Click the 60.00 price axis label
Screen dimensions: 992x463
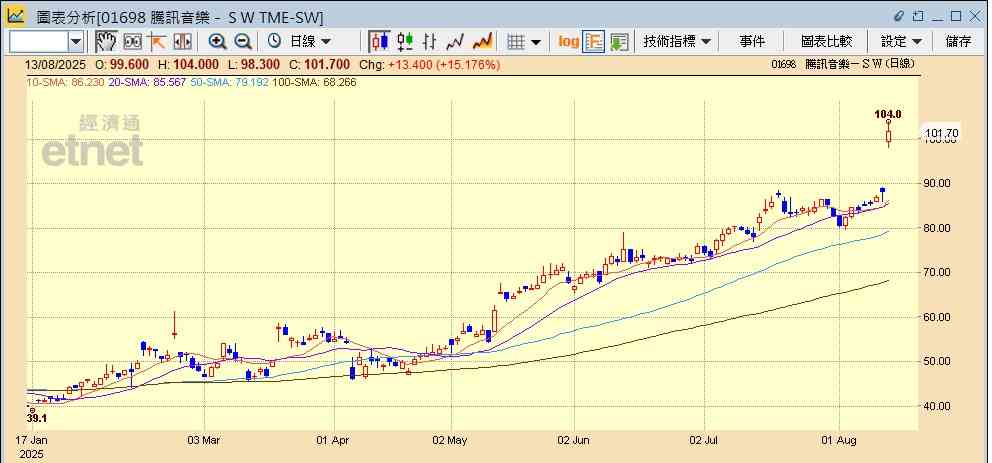coord(937,317)
